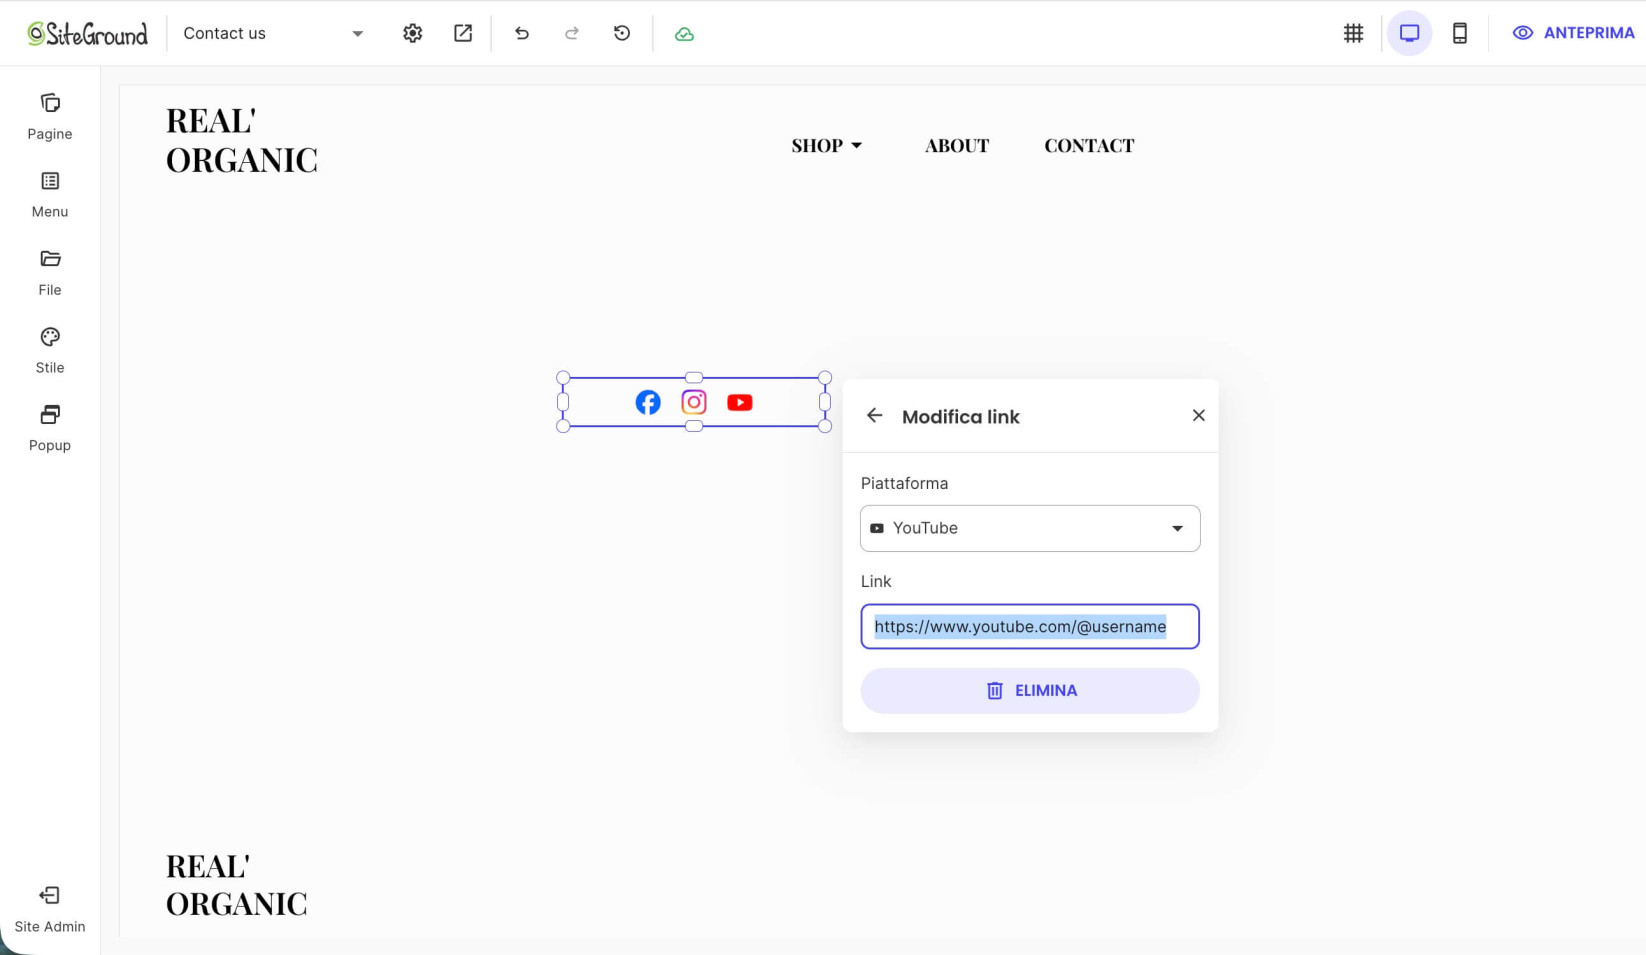Screen dimensions: 1646x955
Task: Click the top-center resize handle of social widget
Action: pyautogui.click(x=694, y=378)
